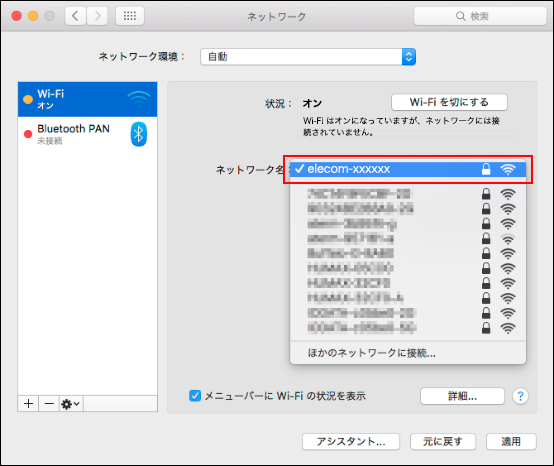This screenshot has height=466, width=554.
Task: Click the forward navigation arrow
Action: pyautogui.click(x=97, y=16)
